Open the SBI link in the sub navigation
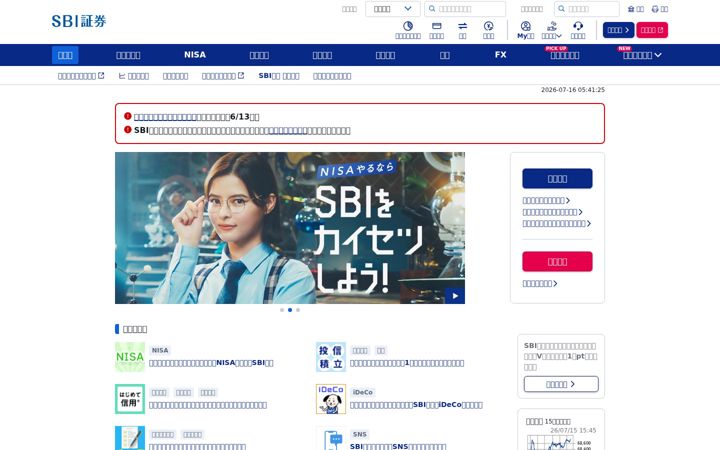Image resolution: width=720 pixels, height=450 pixels. pos(279,76)
